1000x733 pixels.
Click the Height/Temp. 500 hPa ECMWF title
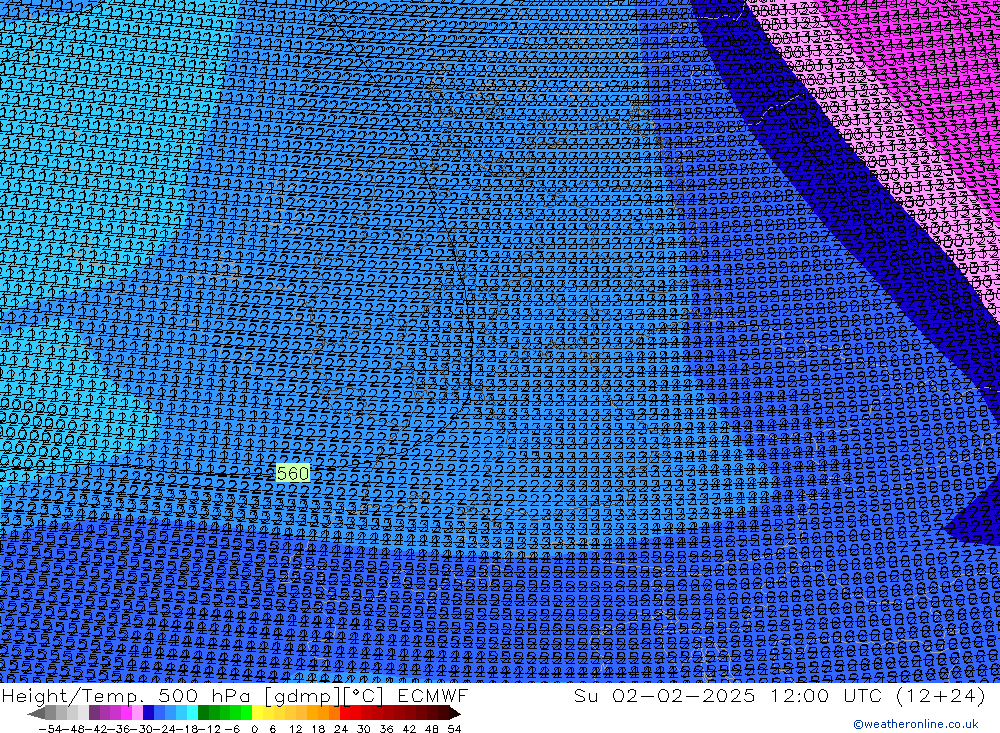click(x=235, y=695)
